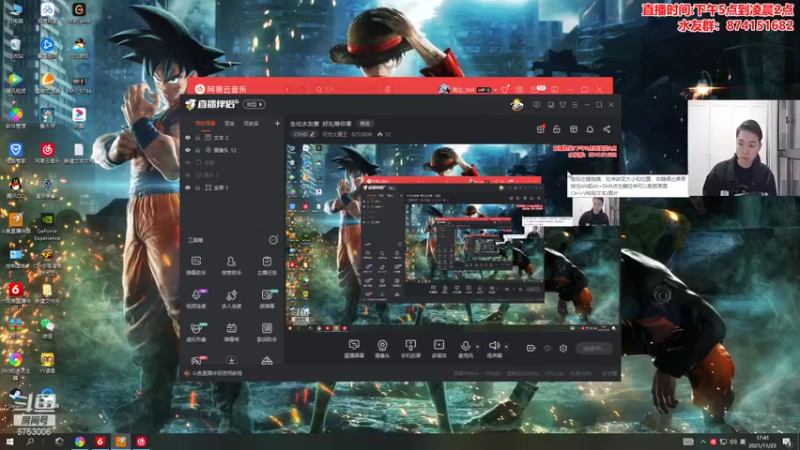Select the 全屏 1 source row
800x450 pixels.
(x=232, y=188)
